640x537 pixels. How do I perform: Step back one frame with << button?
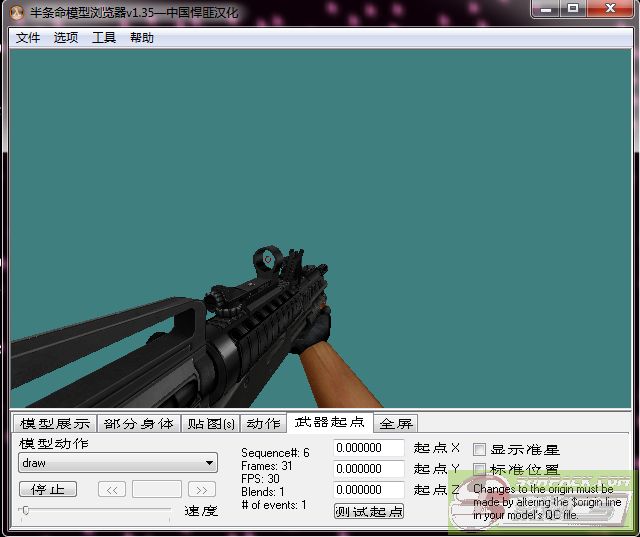pyautogui.click(x=112, y=489)
